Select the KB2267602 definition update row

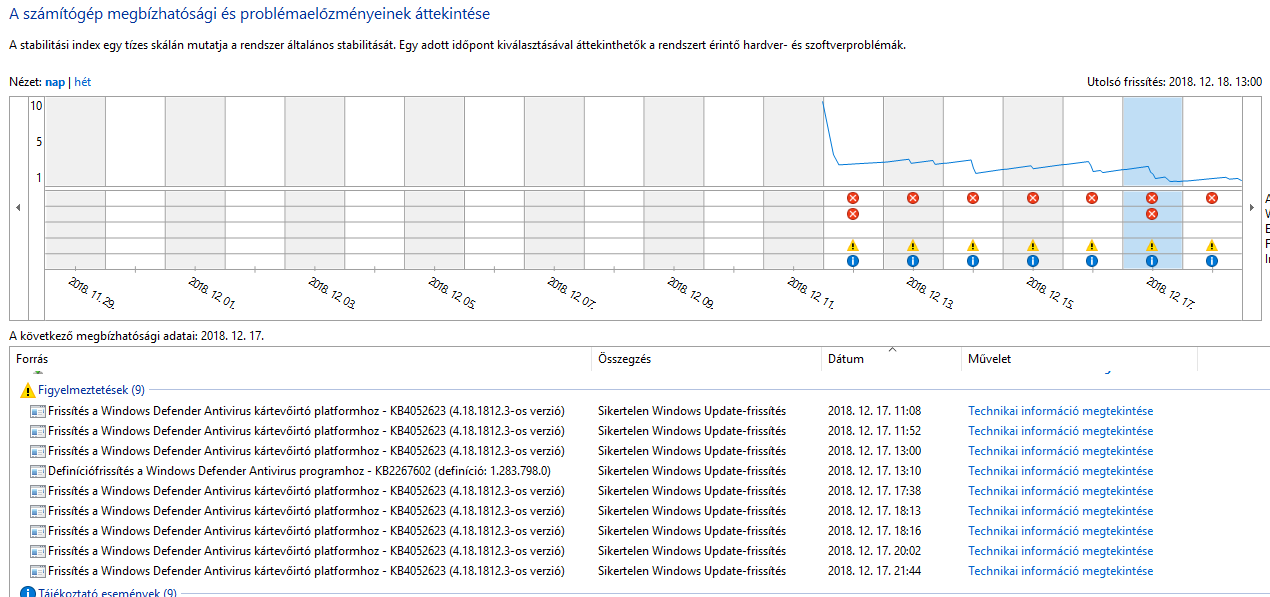[299, 471]
